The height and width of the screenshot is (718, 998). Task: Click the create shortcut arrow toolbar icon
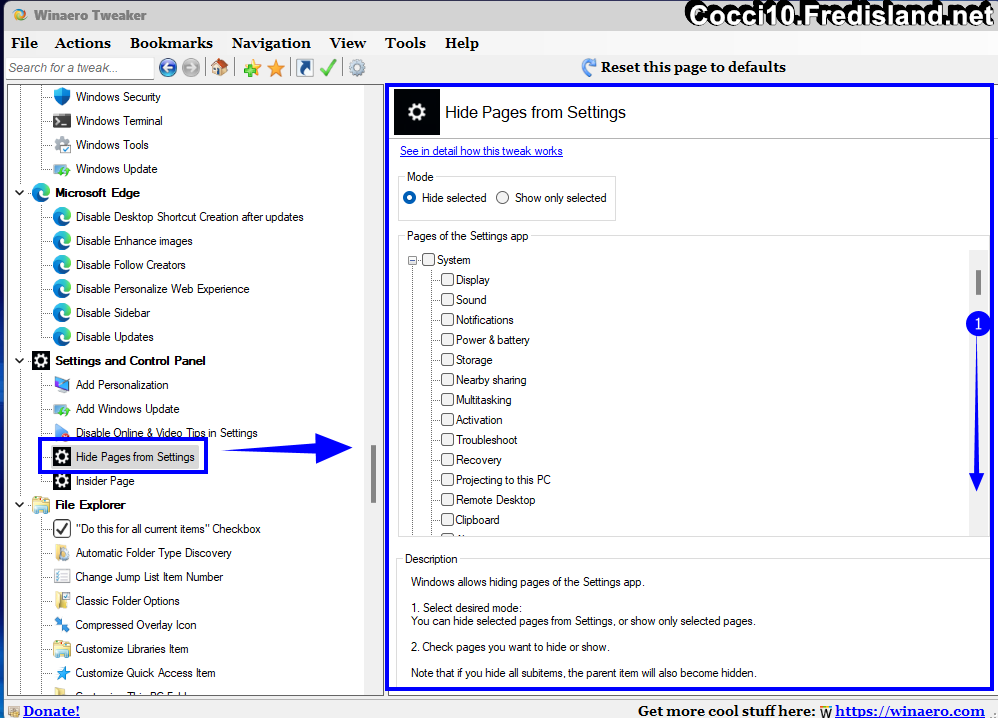pos(305,67)
